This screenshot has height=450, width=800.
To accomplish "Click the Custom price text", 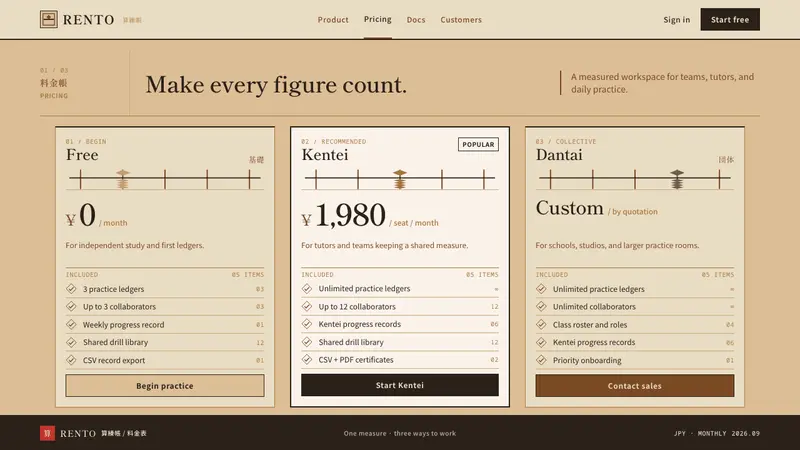I will 570,208.
